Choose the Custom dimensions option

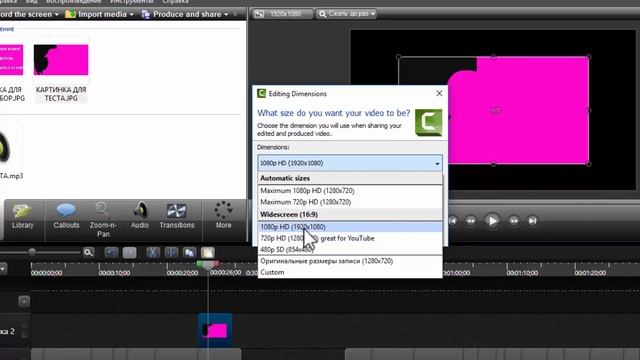coord(350,272)
